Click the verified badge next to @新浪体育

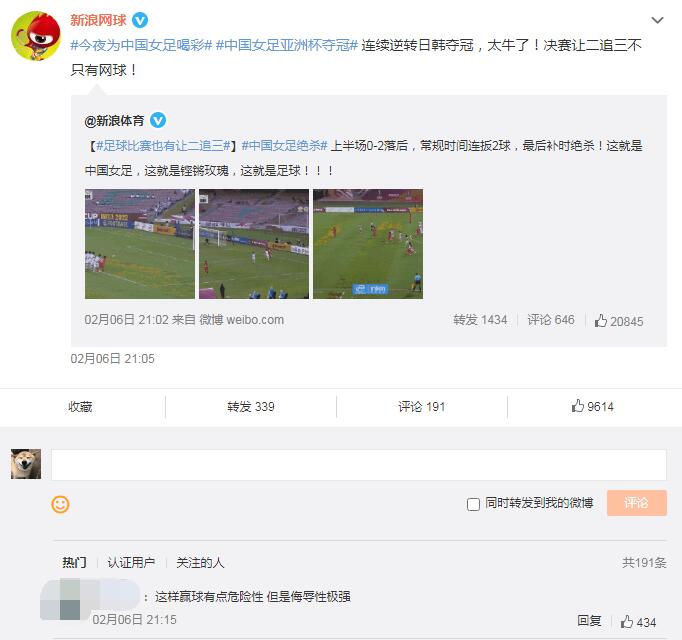tap(158, 120)
